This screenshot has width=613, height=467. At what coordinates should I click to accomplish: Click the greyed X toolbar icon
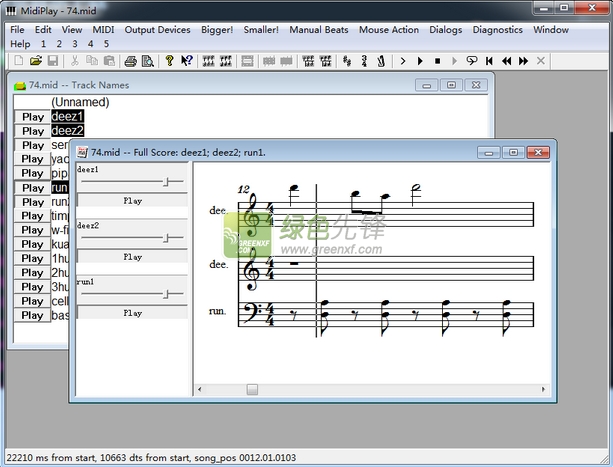pyautogui.click(x=541, y=61)
